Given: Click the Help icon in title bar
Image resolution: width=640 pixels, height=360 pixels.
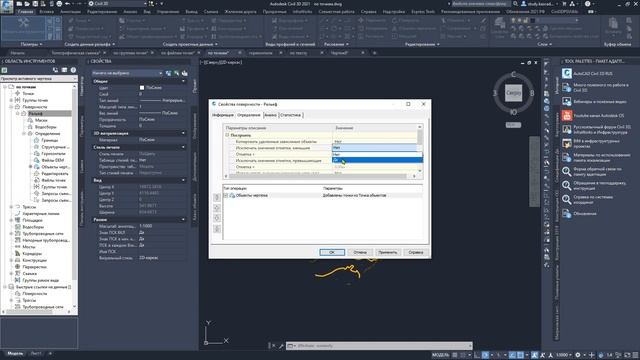Looking at the screenshot, I should [x=587, y=4].
